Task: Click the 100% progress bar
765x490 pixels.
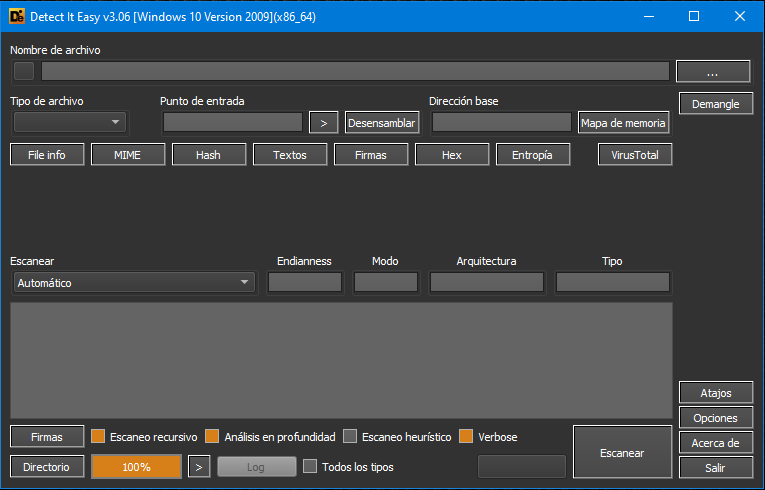Action: coord(136,467)
